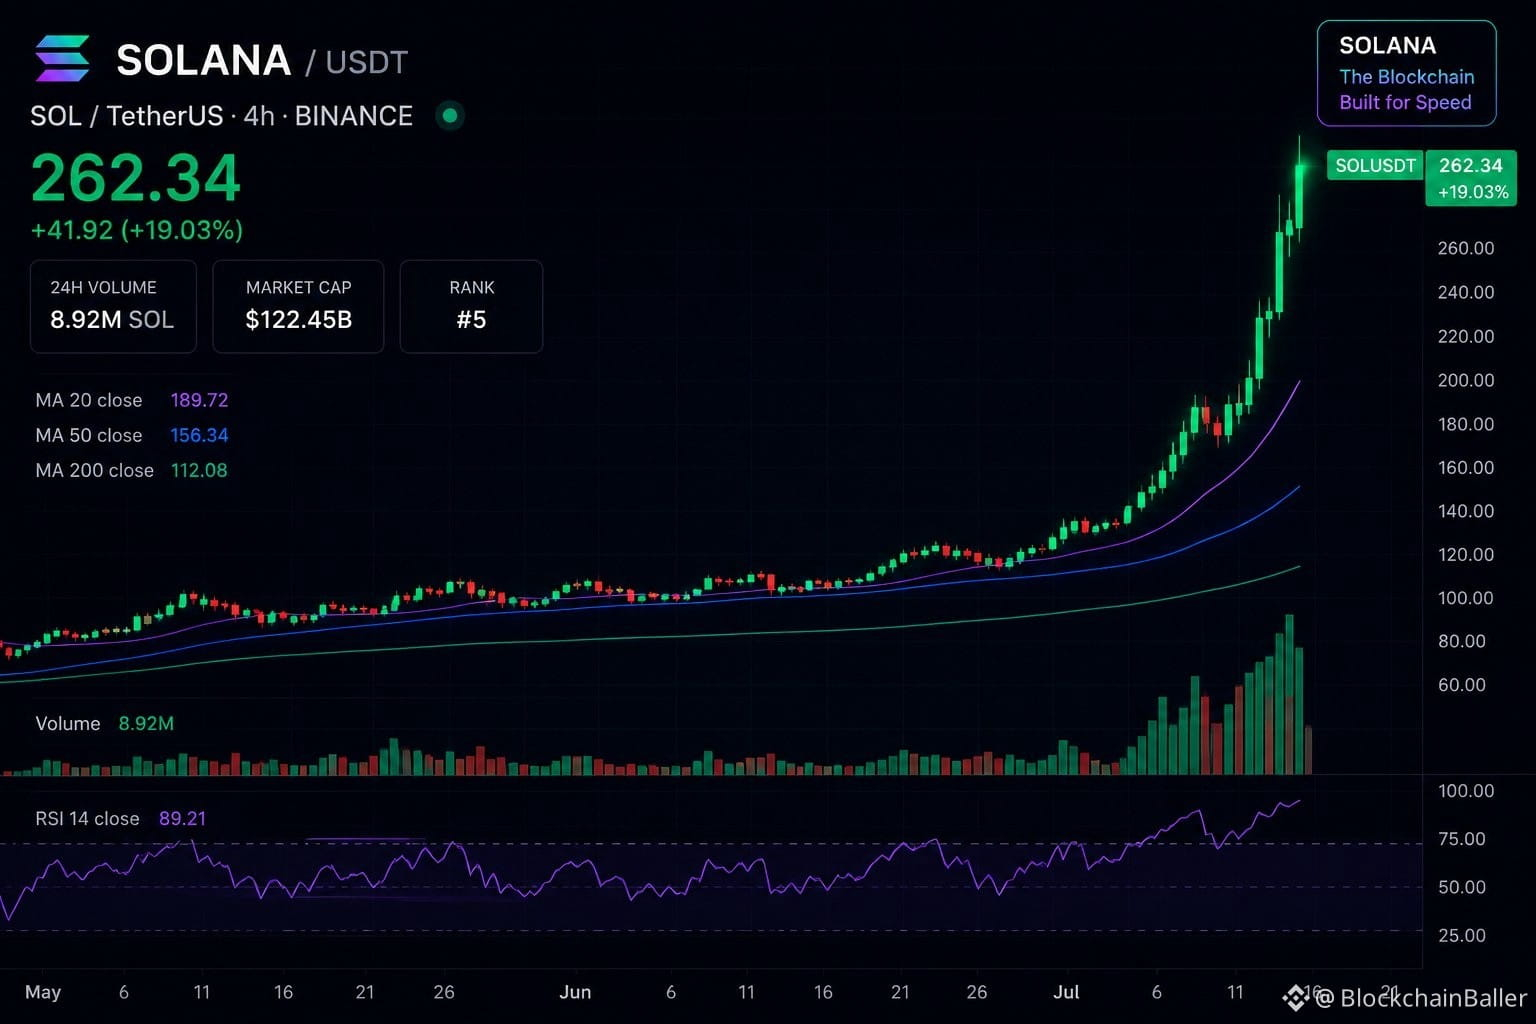The image size is (1536, 1024).
Task: Click the MA 50 value 156.34
Action: (199, 435)
